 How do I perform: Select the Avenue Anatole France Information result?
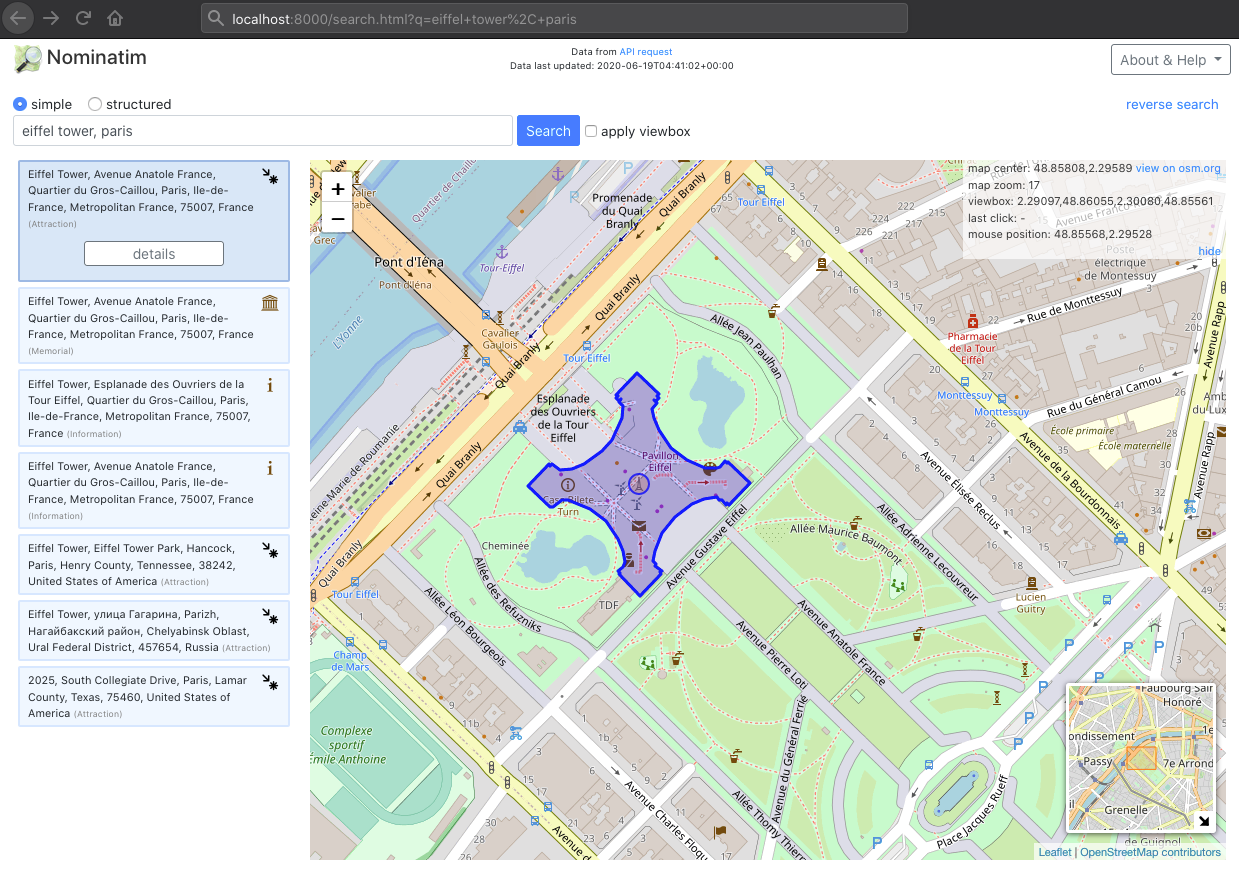point(154,490)
